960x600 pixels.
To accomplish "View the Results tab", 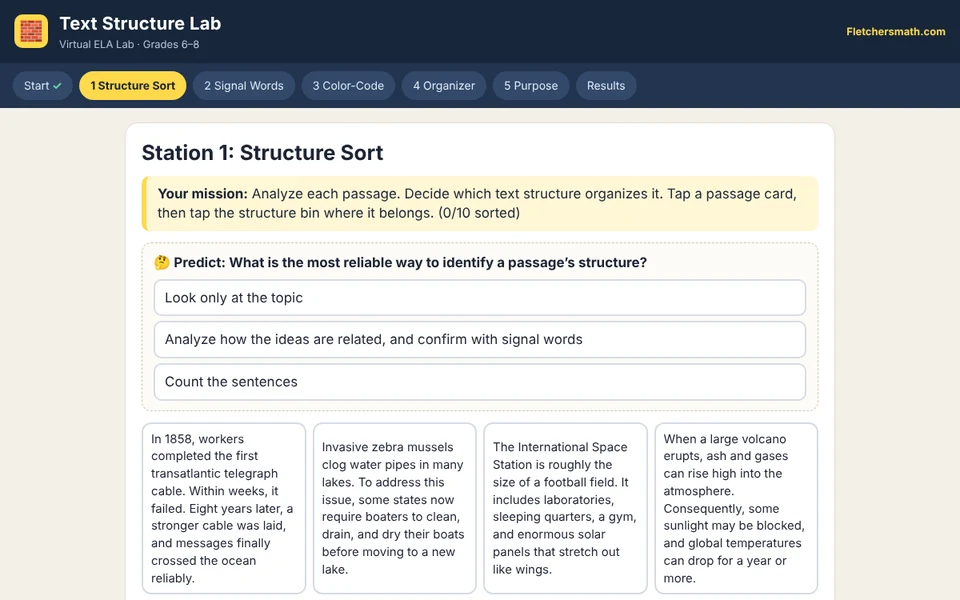I will [606, 86].
